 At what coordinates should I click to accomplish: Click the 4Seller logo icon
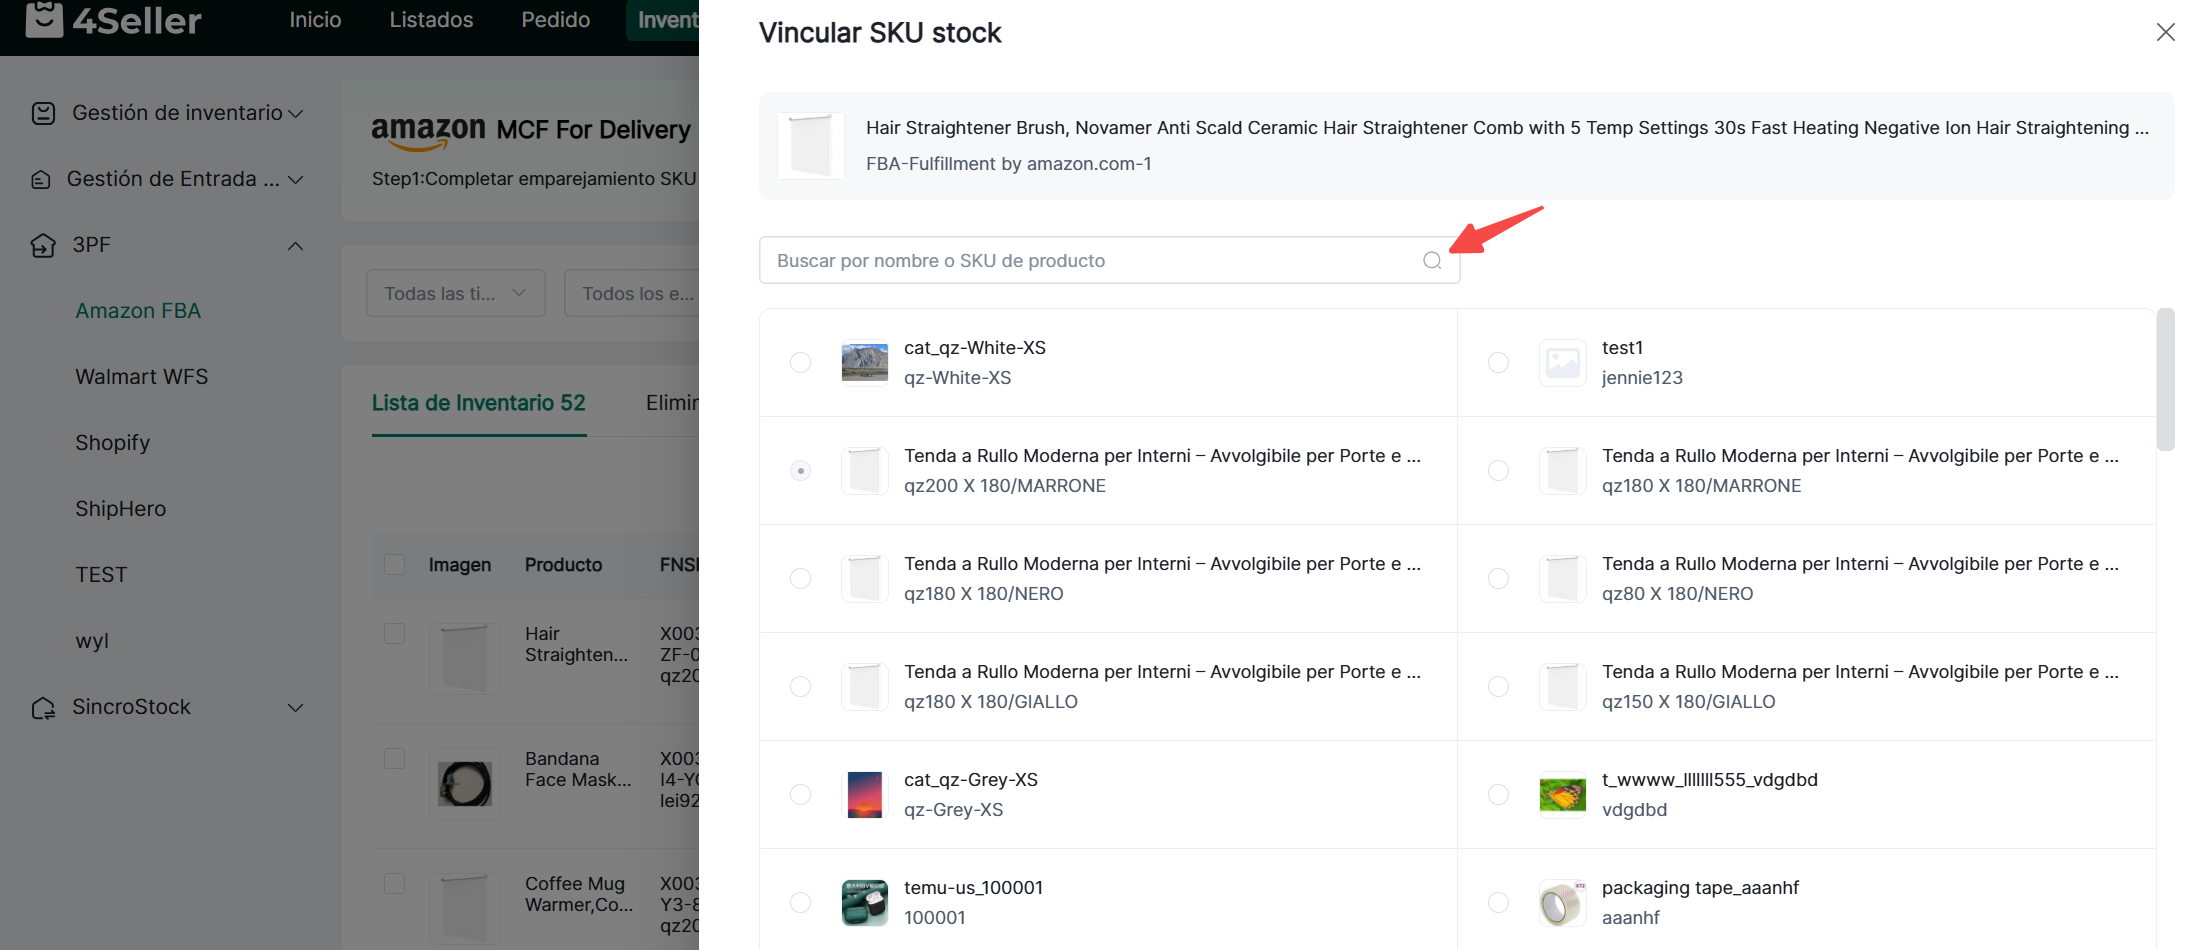(x=44, y=19)
